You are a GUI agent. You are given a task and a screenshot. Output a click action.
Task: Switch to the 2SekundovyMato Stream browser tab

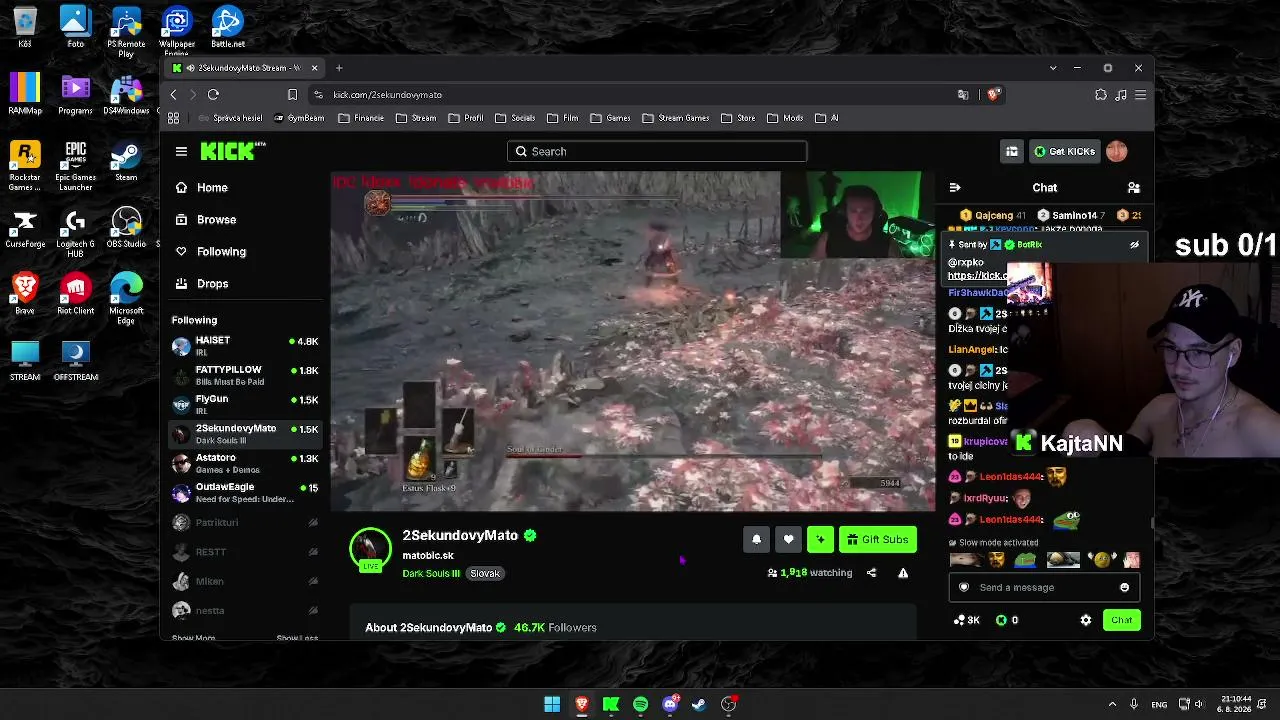click(x=245, y=68)
